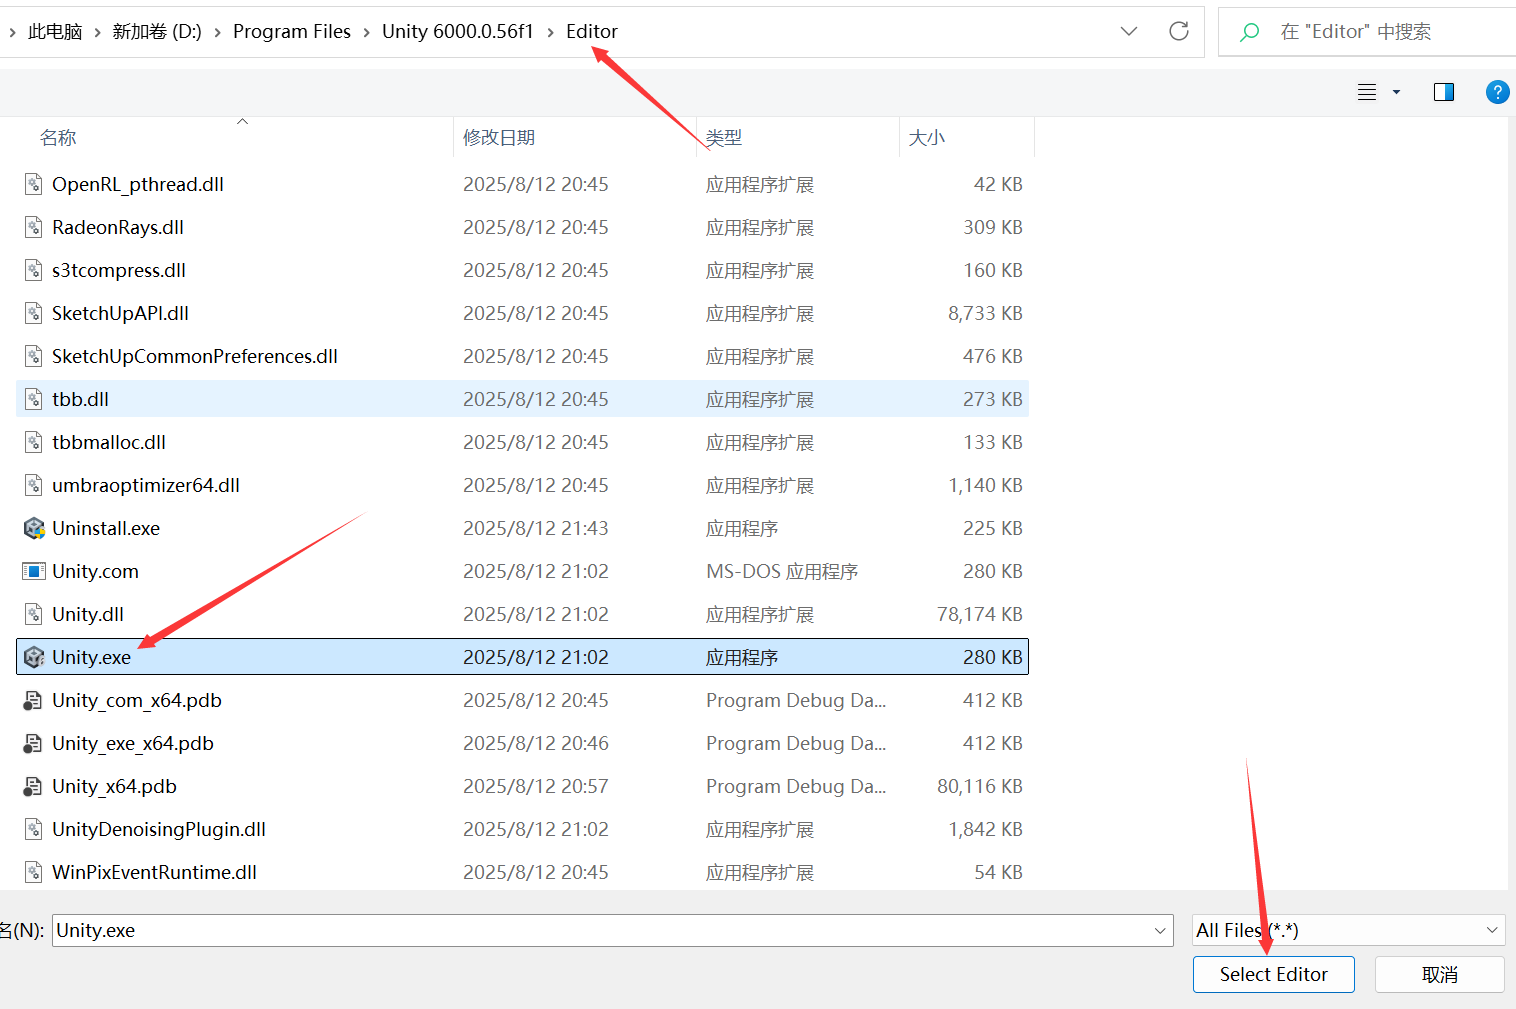
Task: Select the SketchUpAPI.dll file name
Action: point(120,313)
